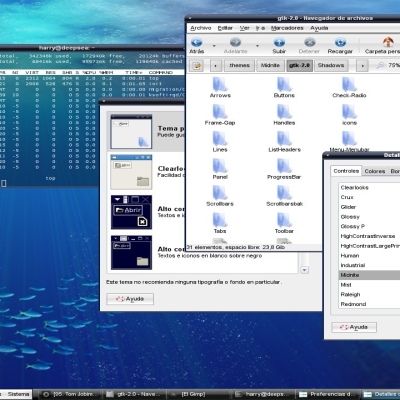400x400 pixels.
Task: Select Midnite in the controls list
Action: pos(369,275)
